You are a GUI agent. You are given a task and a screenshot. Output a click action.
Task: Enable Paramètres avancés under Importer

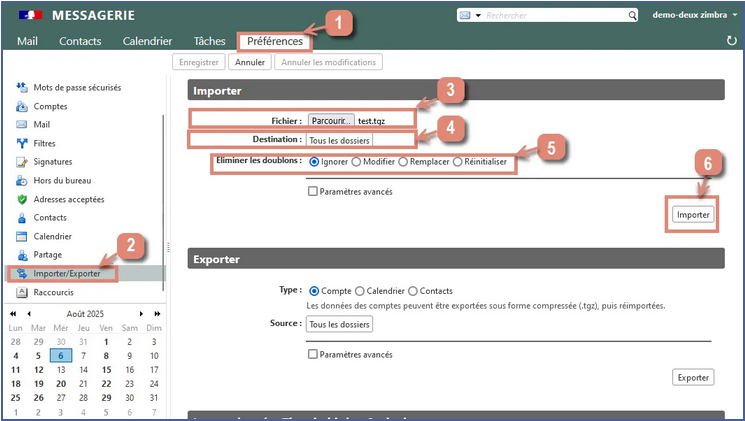click(x=313, y=191)
